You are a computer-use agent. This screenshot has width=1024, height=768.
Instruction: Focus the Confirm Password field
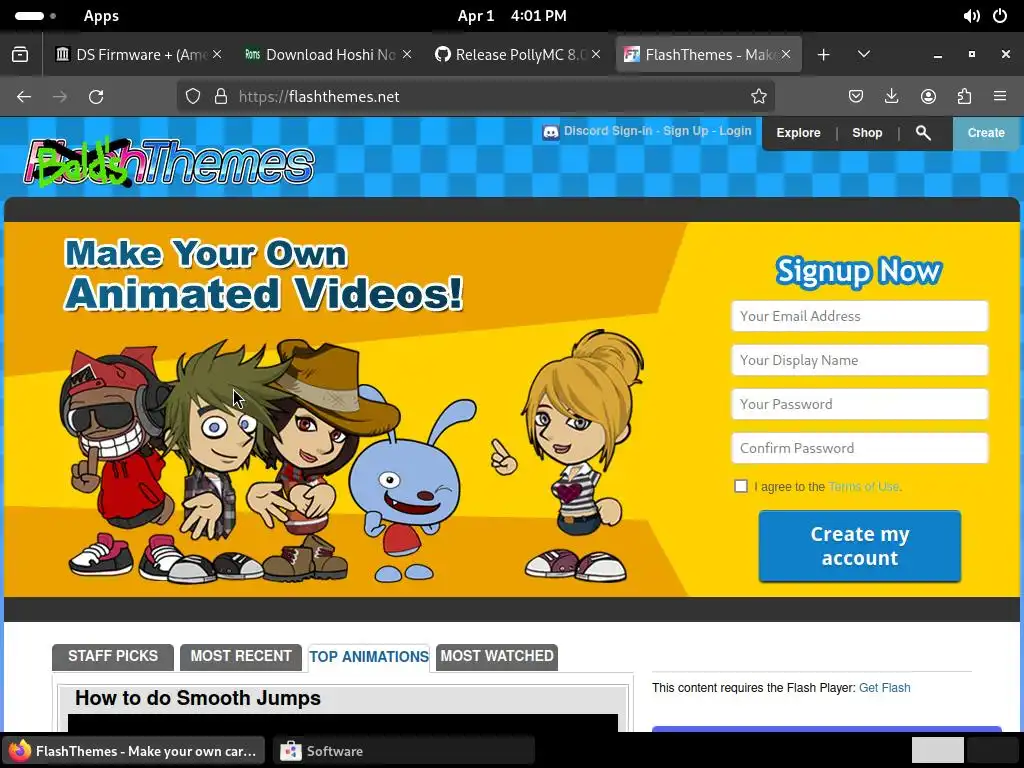tap(859, 448)
